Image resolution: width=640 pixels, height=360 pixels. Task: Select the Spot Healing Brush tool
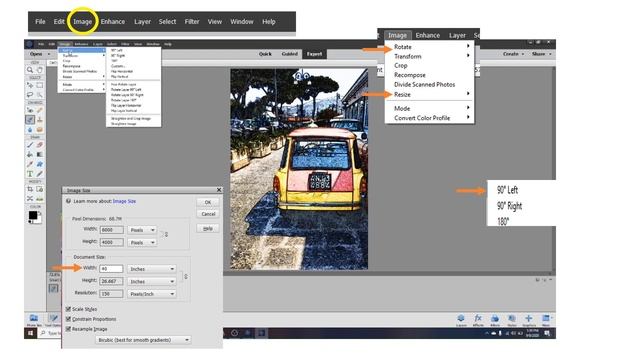coord(40,110)
